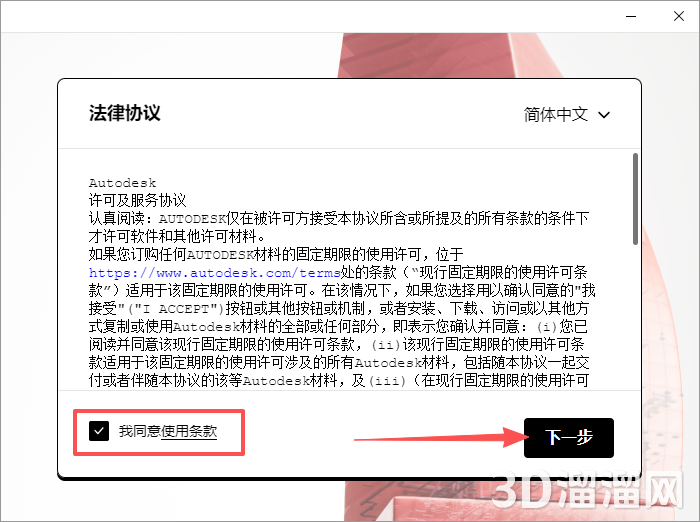
Task: Click the 下一步 button
Action: point(569,438)
